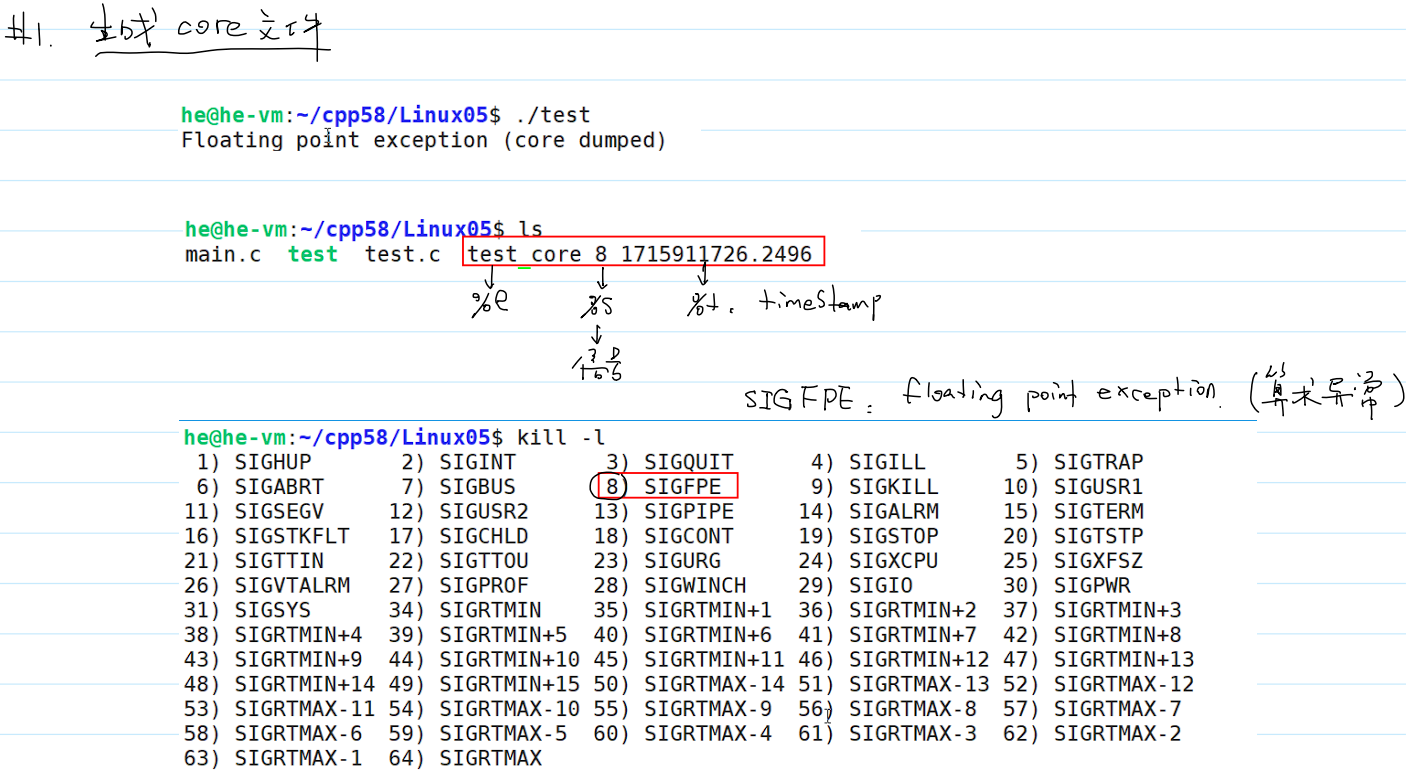
Task: Select final signal entry "SIGRTMAX" numbered 64
Action: point(491,758)
